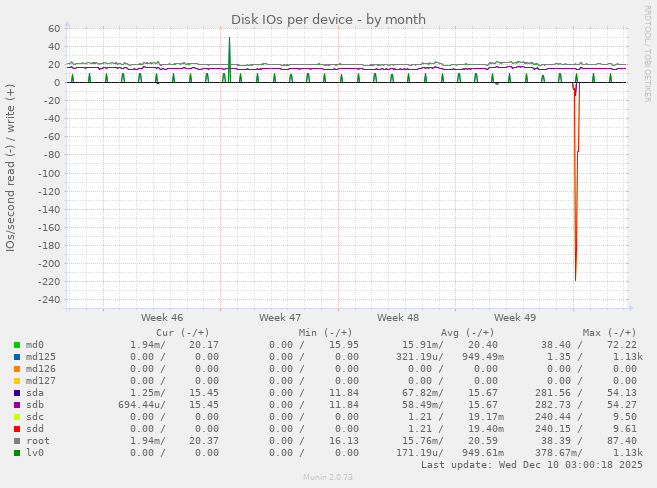Click sdc max read value 240.44
The image size is (657, 488).
pyautogui.click(x=553, y=417)
